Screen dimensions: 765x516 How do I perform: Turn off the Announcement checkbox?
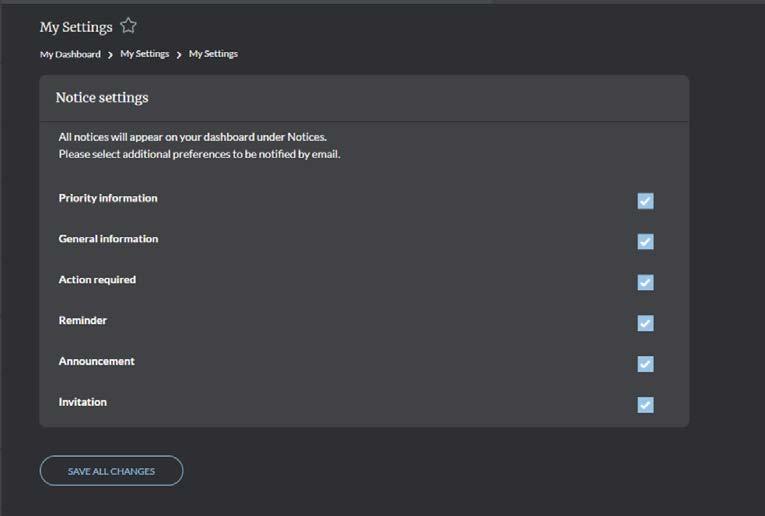(645, 364)
